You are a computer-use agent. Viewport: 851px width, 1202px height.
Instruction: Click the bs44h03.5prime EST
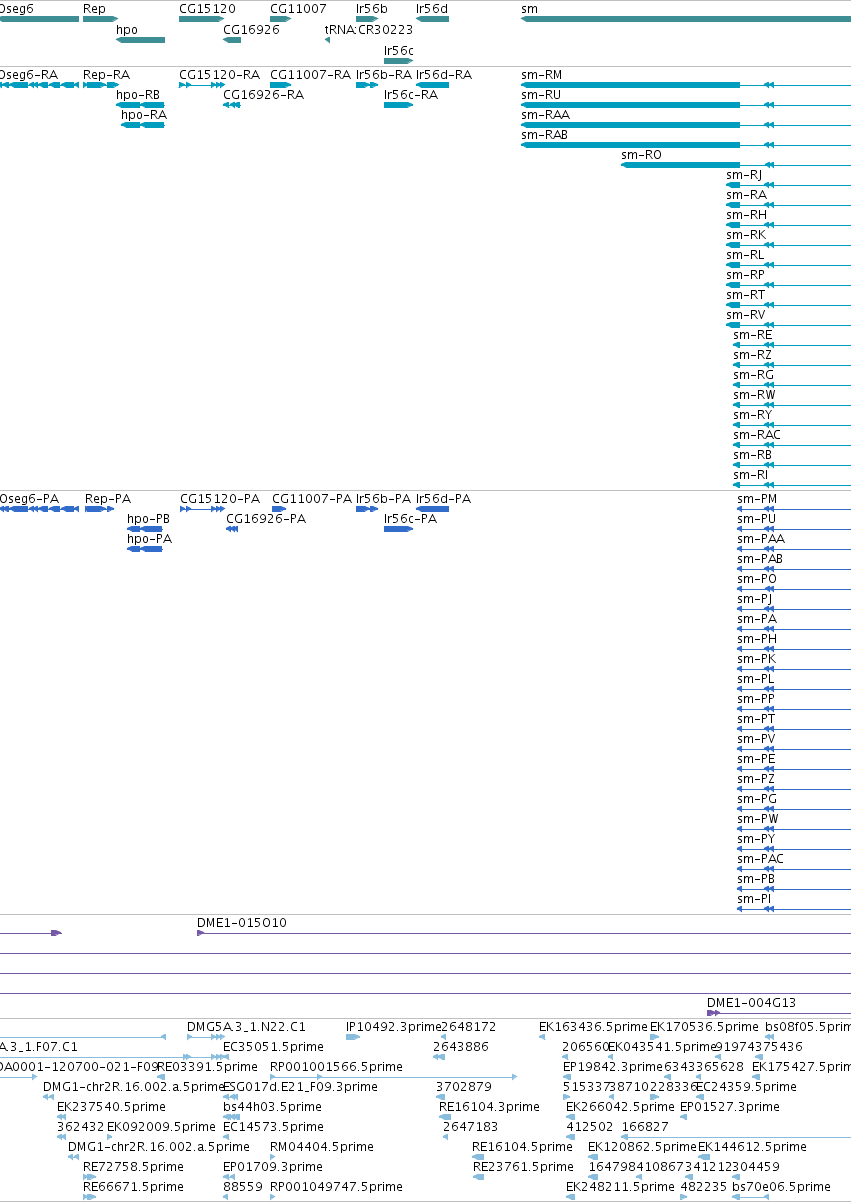point(232,1117)
